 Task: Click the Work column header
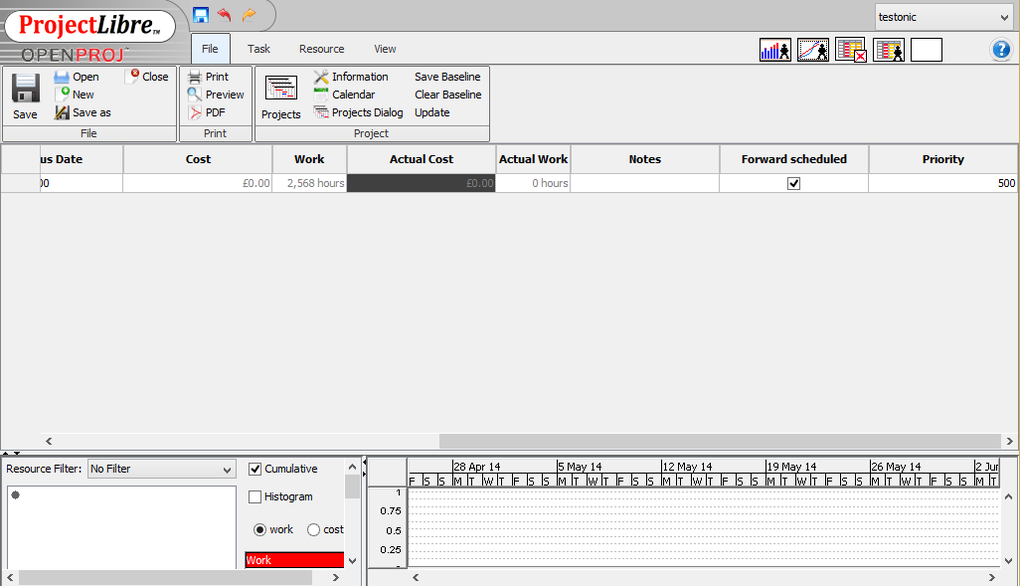[x=309, y=159]
